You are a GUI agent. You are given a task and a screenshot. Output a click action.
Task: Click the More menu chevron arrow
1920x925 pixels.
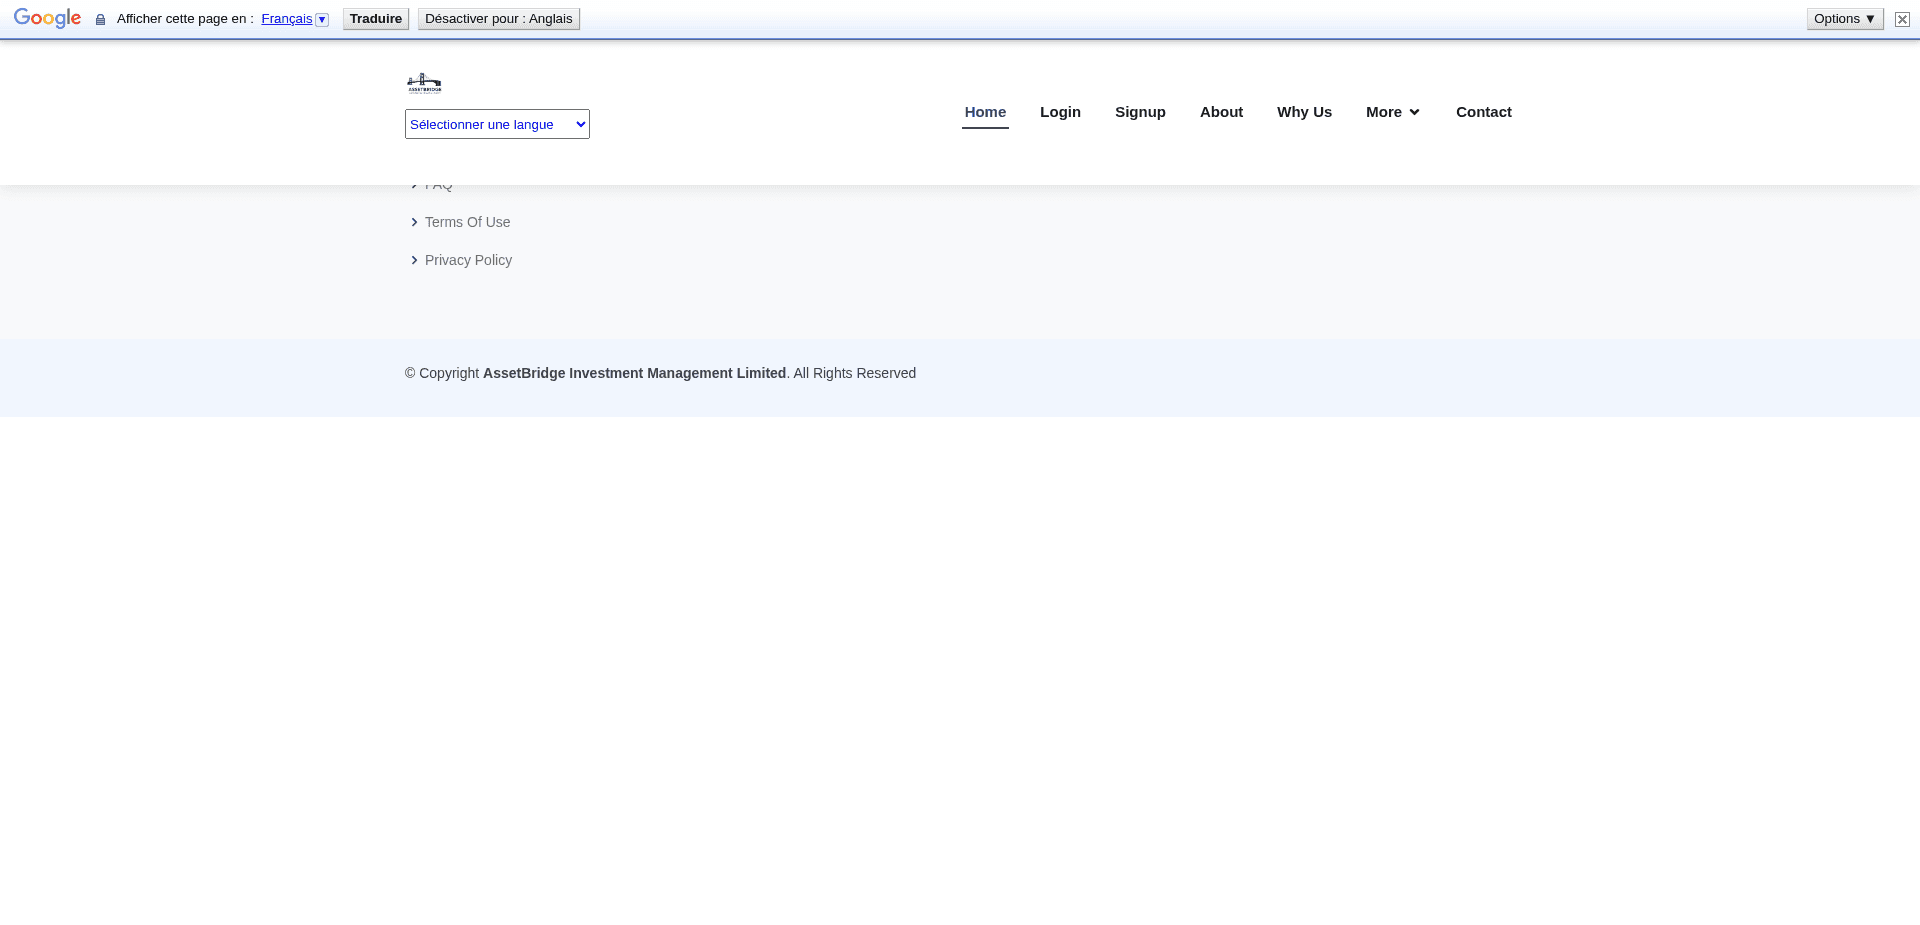[x=1414, y=111]
